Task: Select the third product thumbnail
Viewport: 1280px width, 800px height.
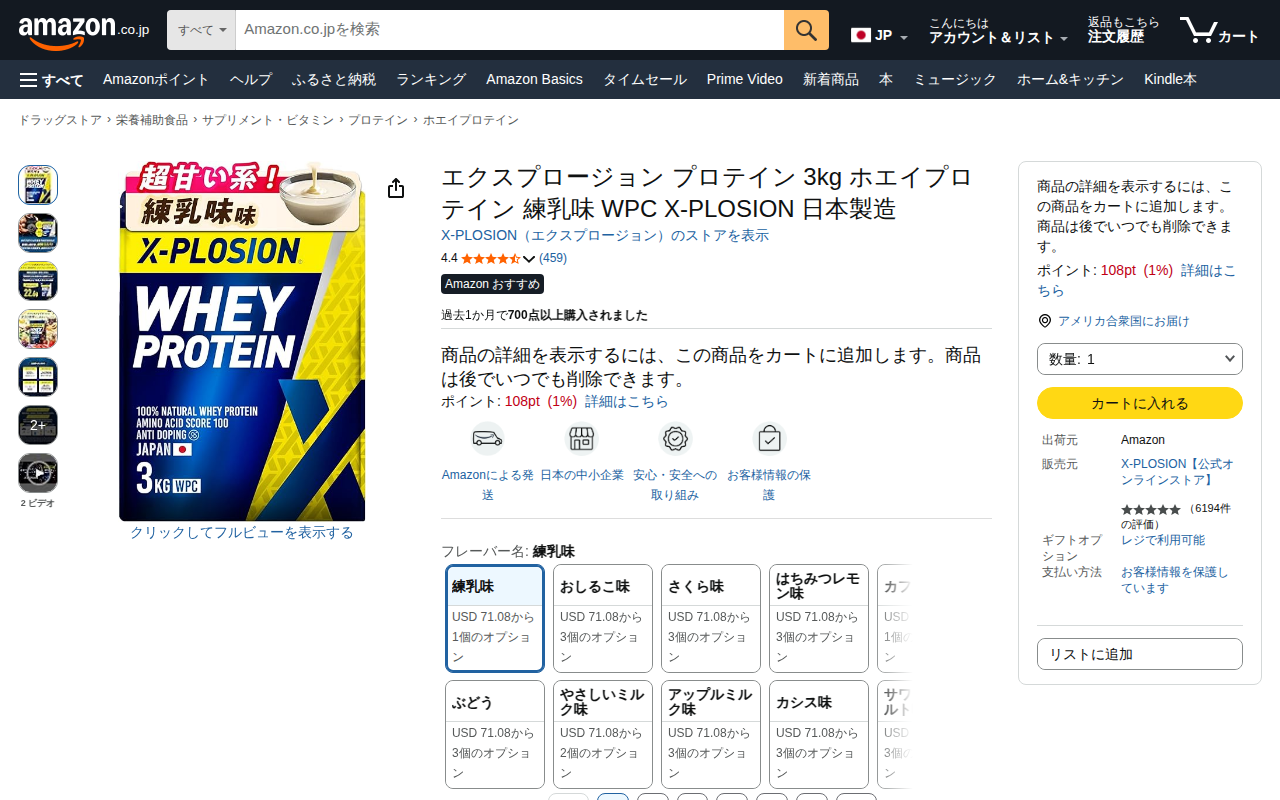Action: pyautogui.click(x=38, y=281)
